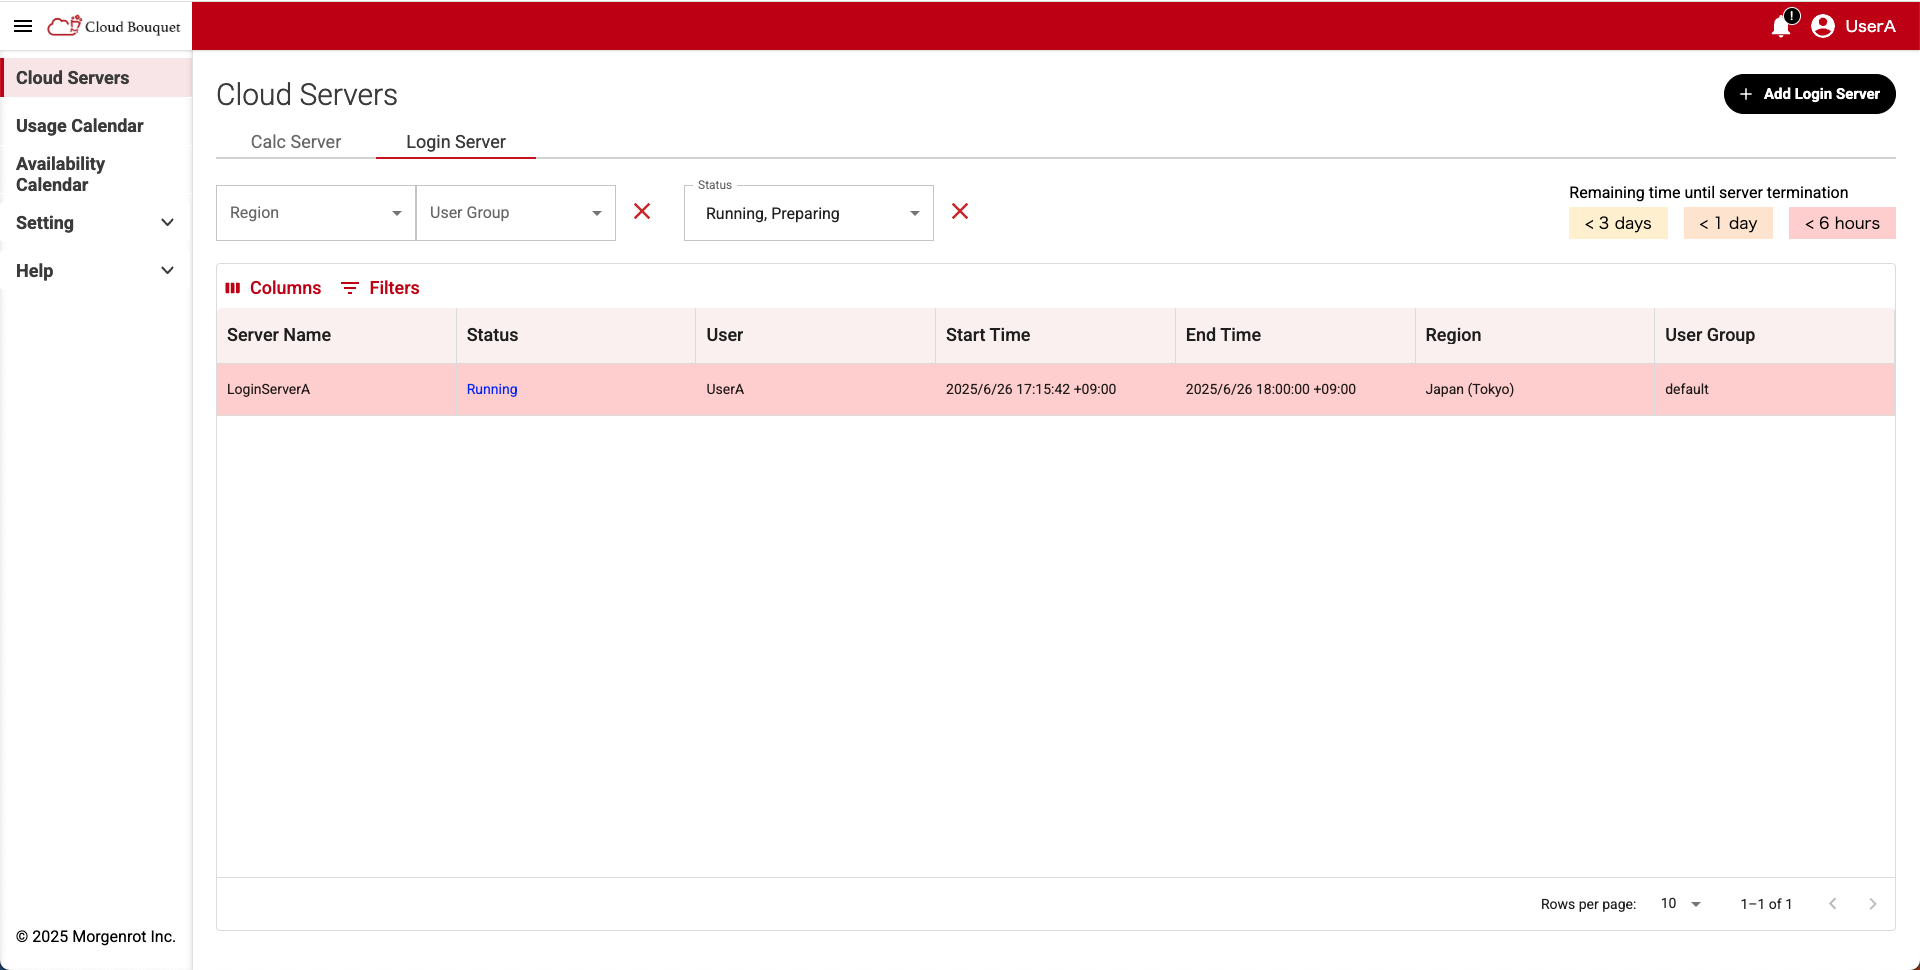Sort by the Status column header
The height and width of the screenshot is (970, 1920).
point(576,335)
